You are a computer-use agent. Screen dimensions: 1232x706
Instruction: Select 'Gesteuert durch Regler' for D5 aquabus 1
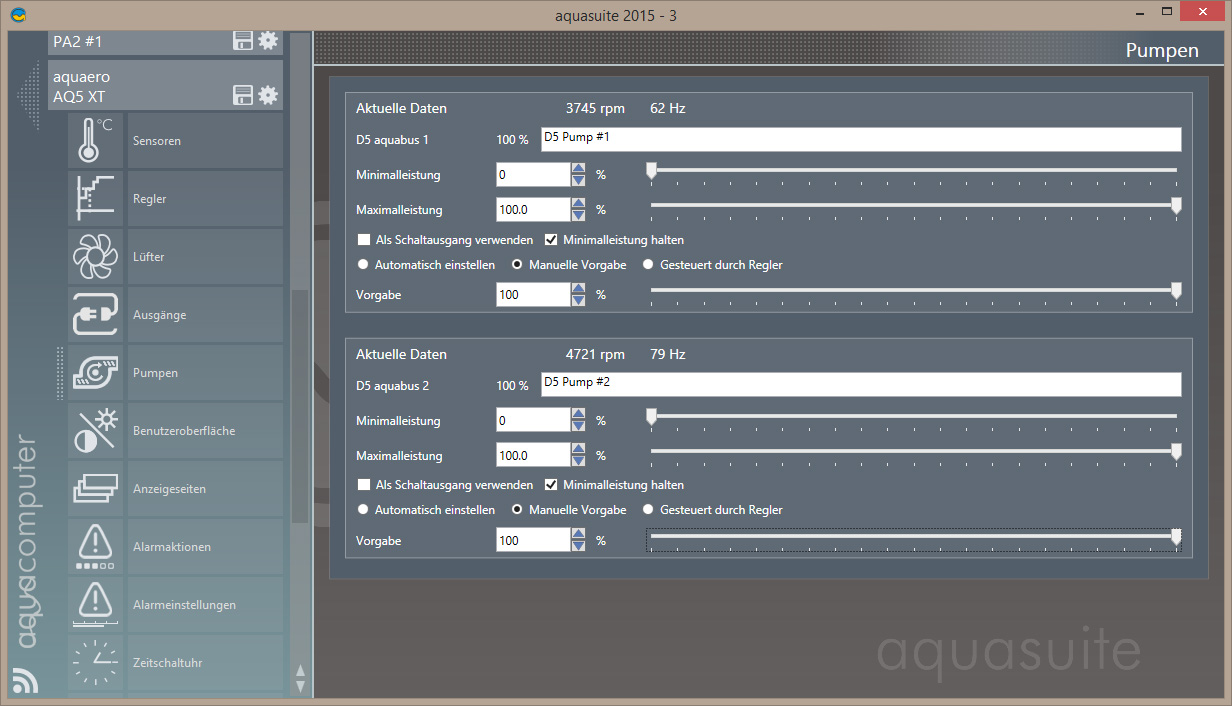click(648, 265)
